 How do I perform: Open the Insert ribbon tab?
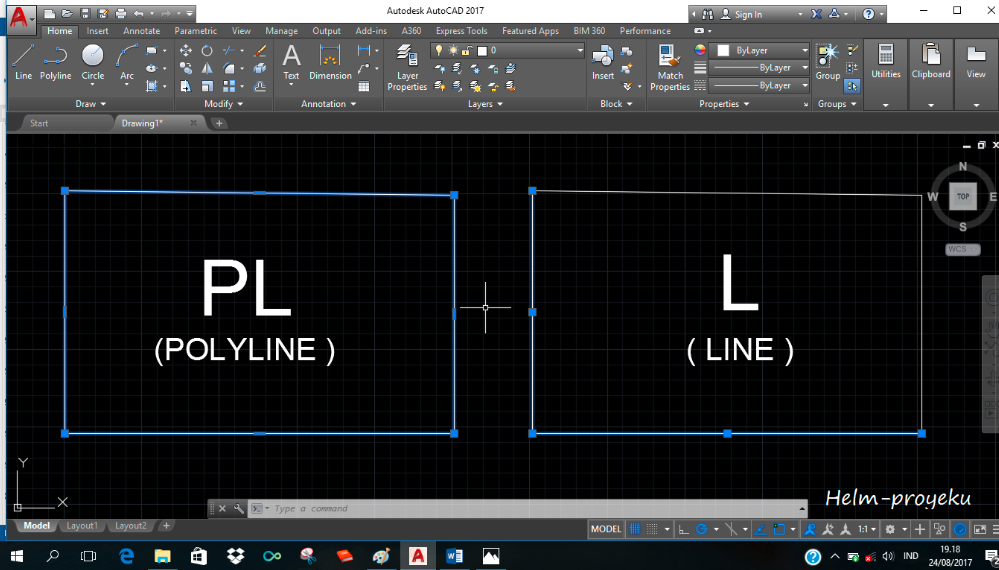(97, 31)
